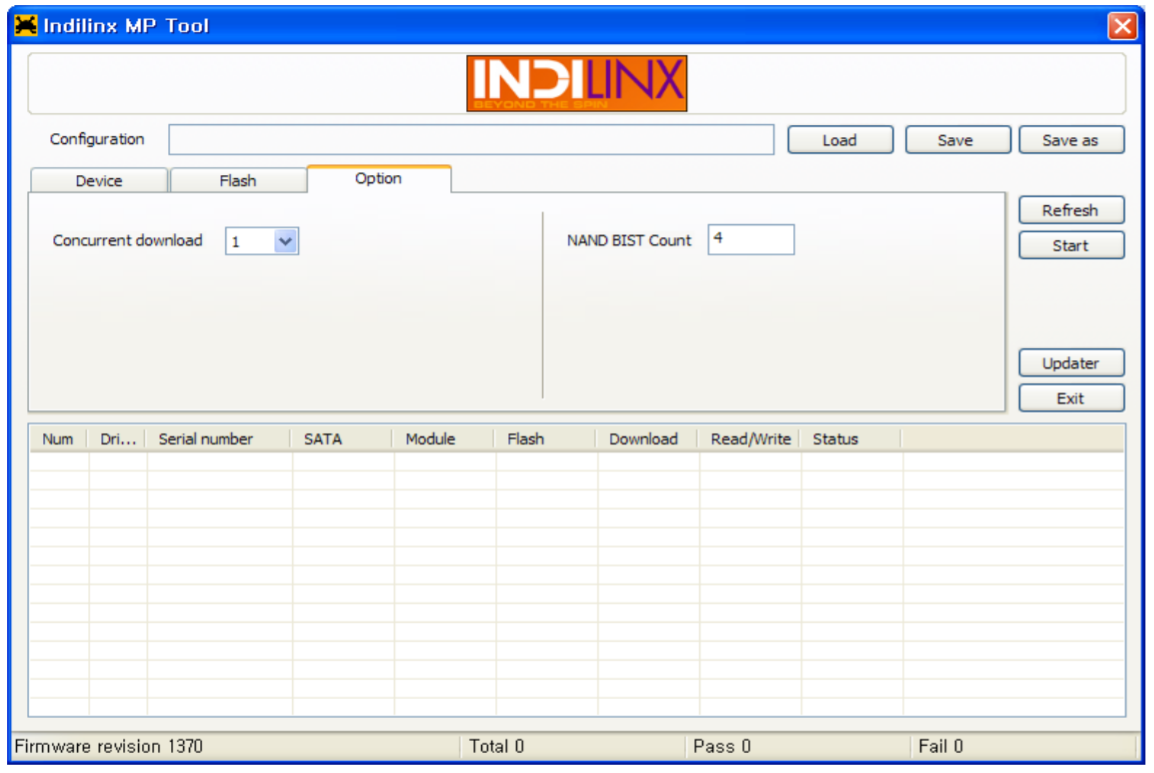This screenshot has width=1154, height=773.
Task: Exit the MP Tool
Action: coord(1071,398)
